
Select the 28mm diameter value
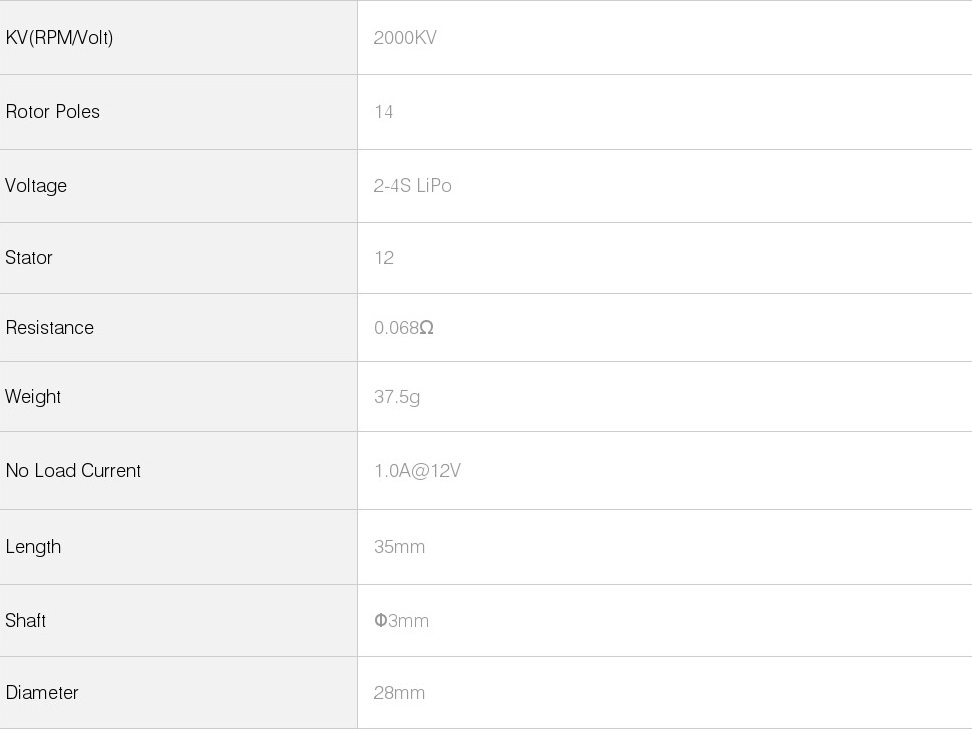click(399, 693)
